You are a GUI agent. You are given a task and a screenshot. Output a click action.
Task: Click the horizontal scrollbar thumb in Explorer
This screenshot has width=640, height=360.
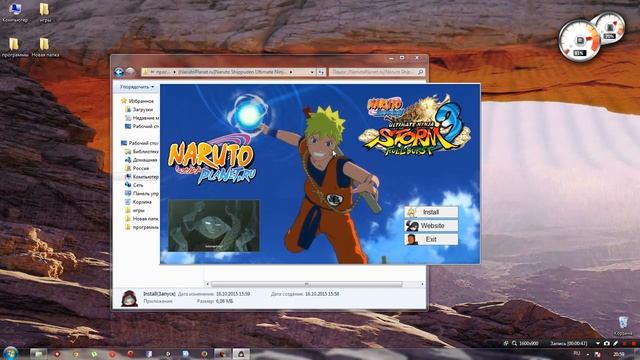[x=307, y=284]
